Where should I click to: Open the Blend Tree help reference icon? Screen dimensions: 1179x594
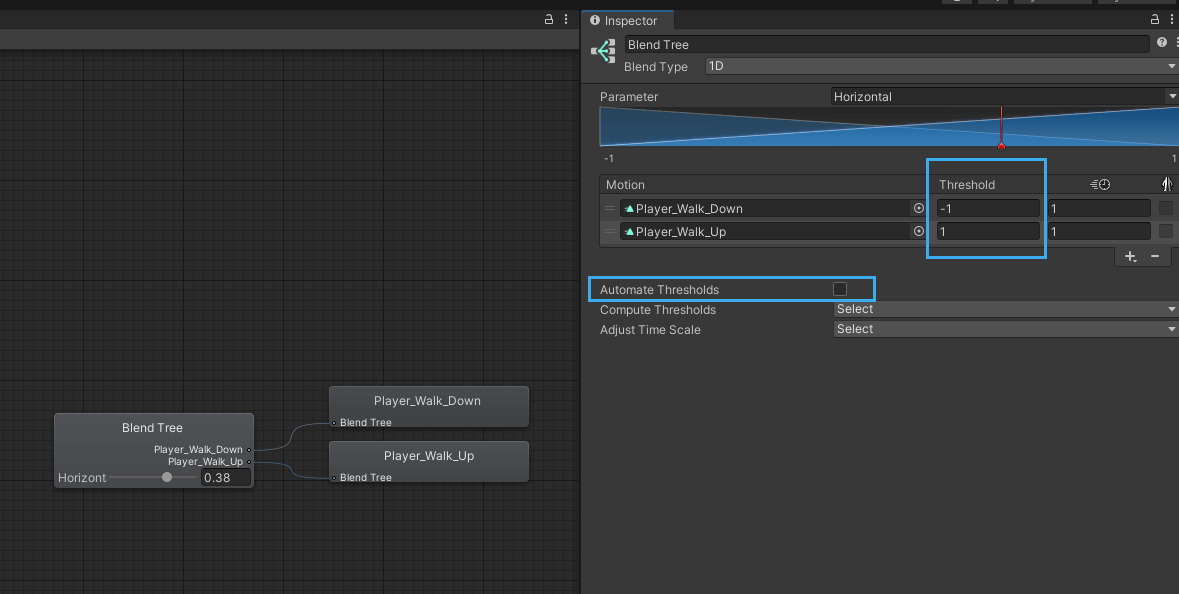point(1162,43)
